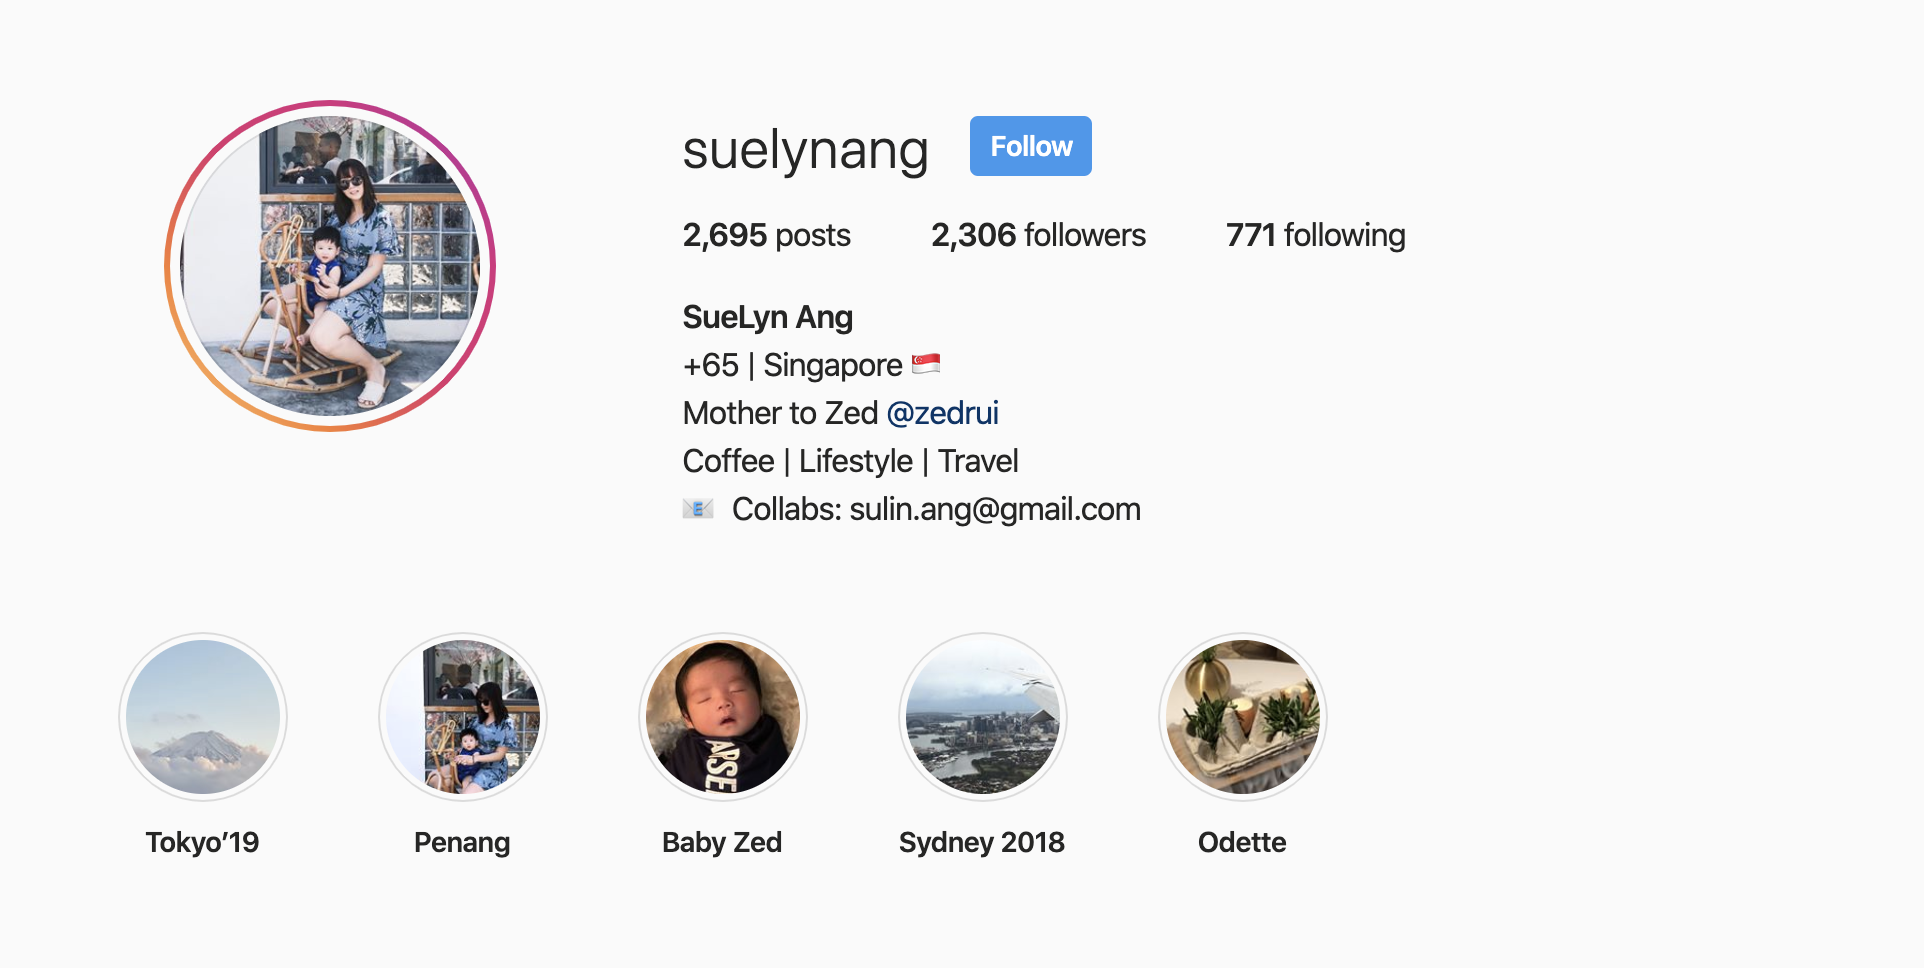Select the Sydney 2018 label text
Image resolution: width=1924 pixels, height=968 pixels.
point(982,842)
